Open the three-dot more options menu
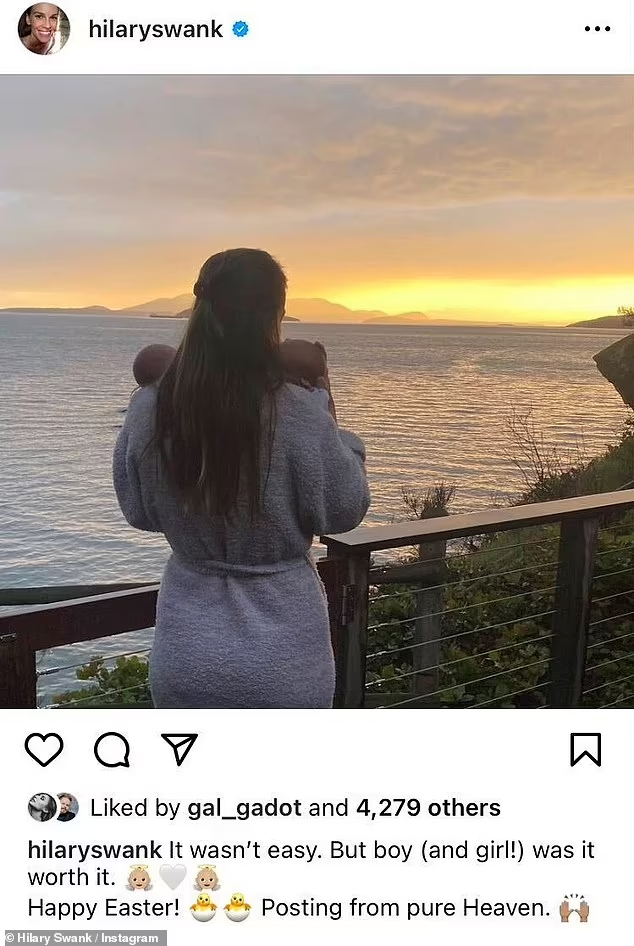This screenshot has height=946, width=634. tap(597, 29)
